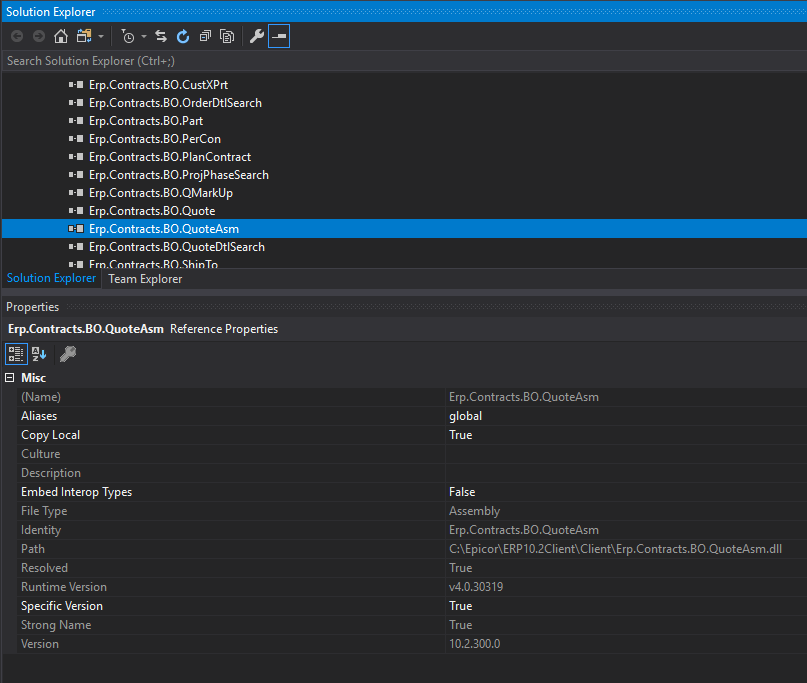Collapse the Misc property category
The width and height of the screenshot is (807, 683).
click(x=11, y=378)
